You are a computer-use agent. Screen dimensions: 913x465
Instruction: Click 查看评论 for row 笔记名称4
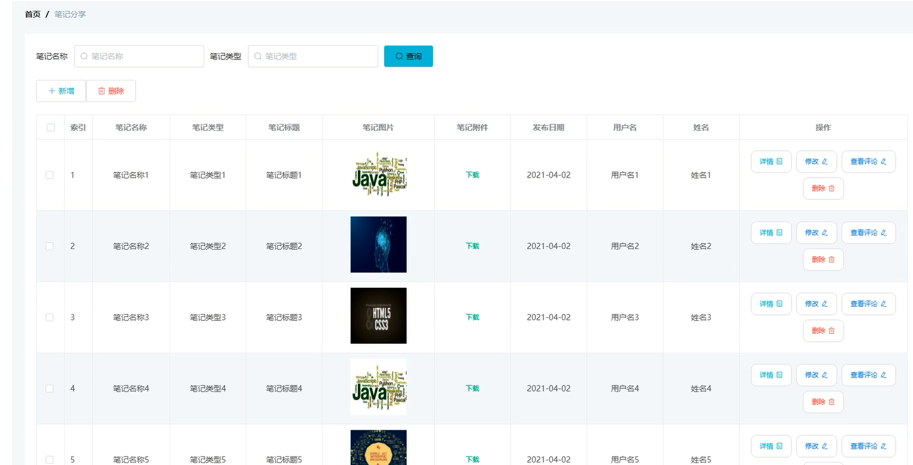coord(868,375)
